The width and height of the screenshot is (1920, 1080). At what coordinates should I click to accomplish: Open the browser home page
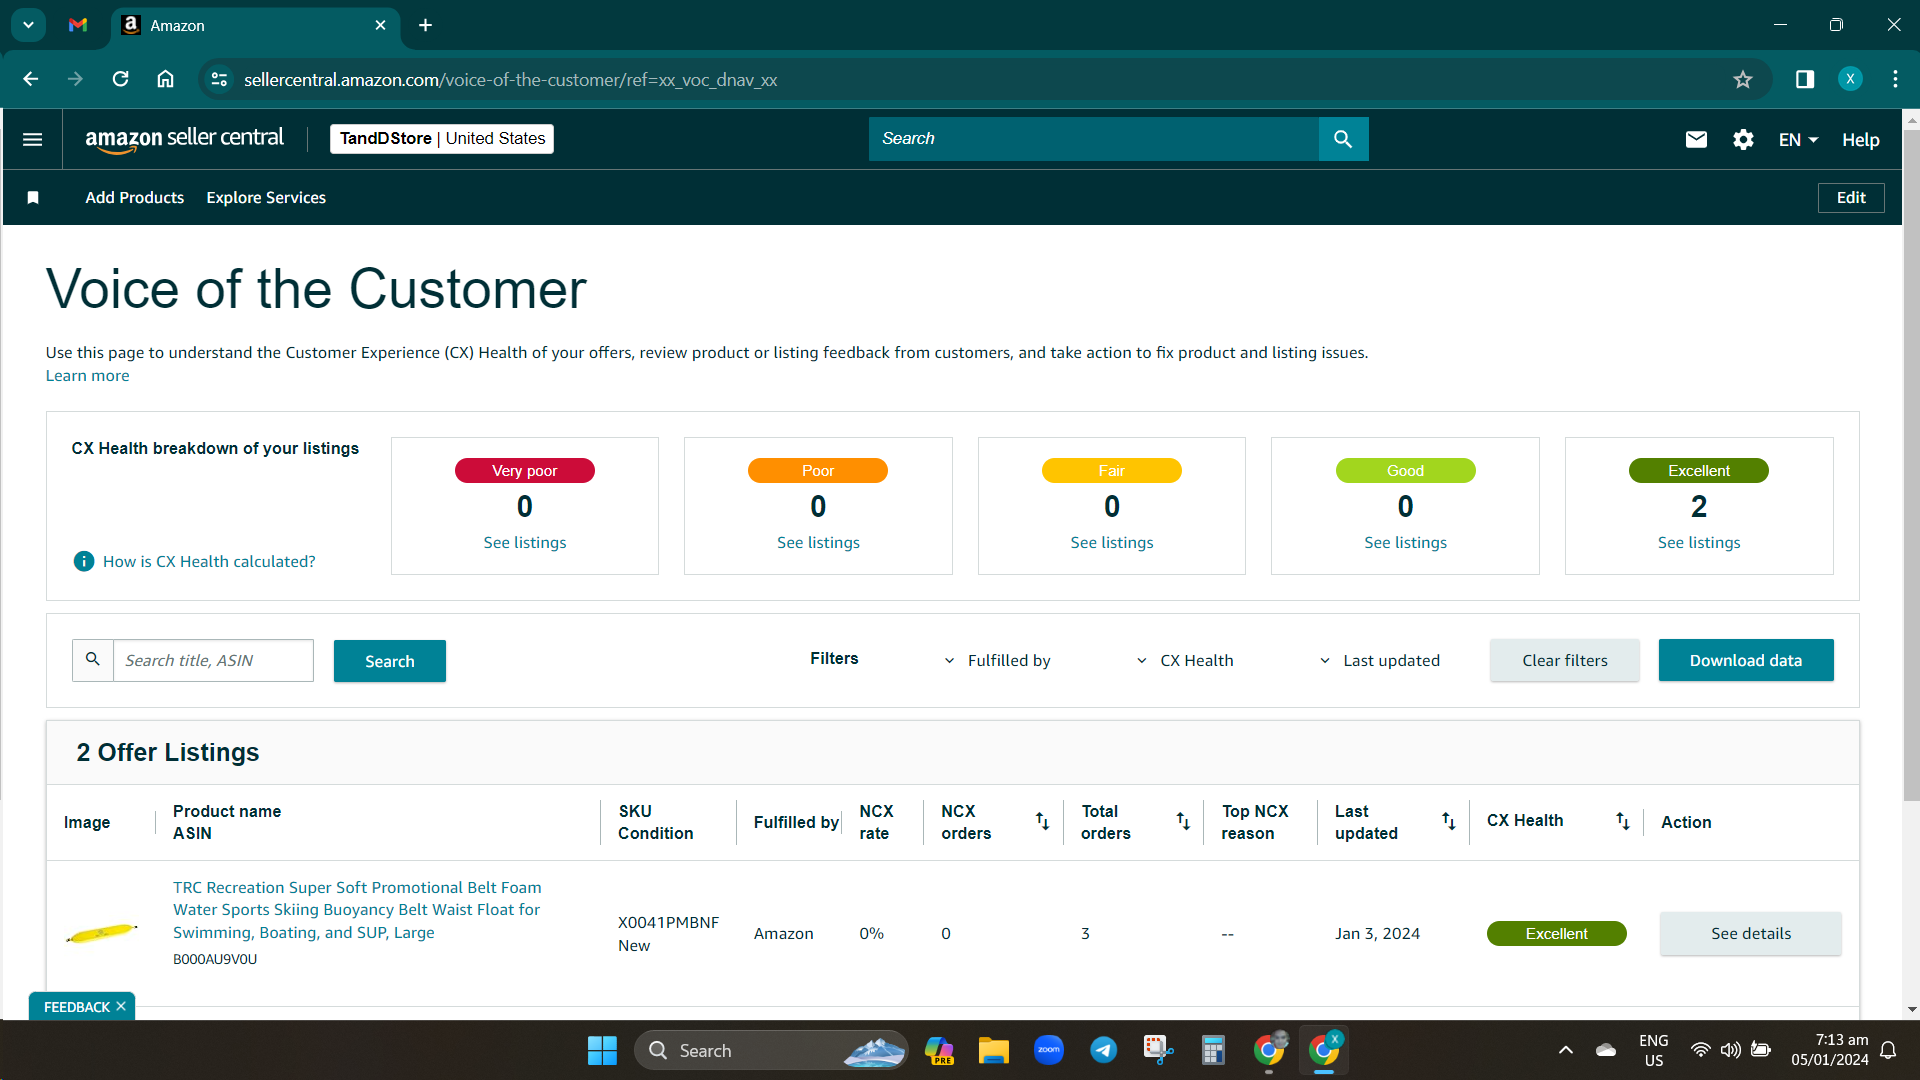[x=165, y=79]
